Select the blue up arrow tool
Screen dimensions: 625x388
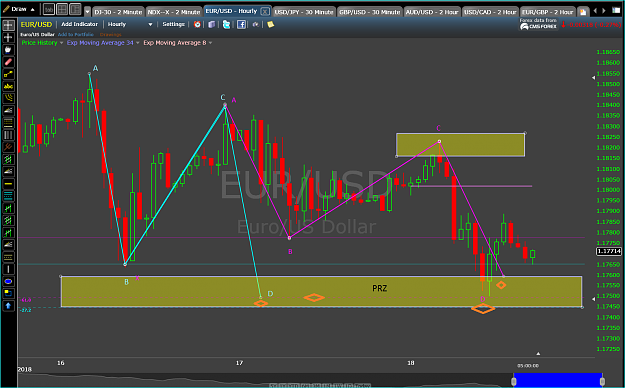[8, 306]
